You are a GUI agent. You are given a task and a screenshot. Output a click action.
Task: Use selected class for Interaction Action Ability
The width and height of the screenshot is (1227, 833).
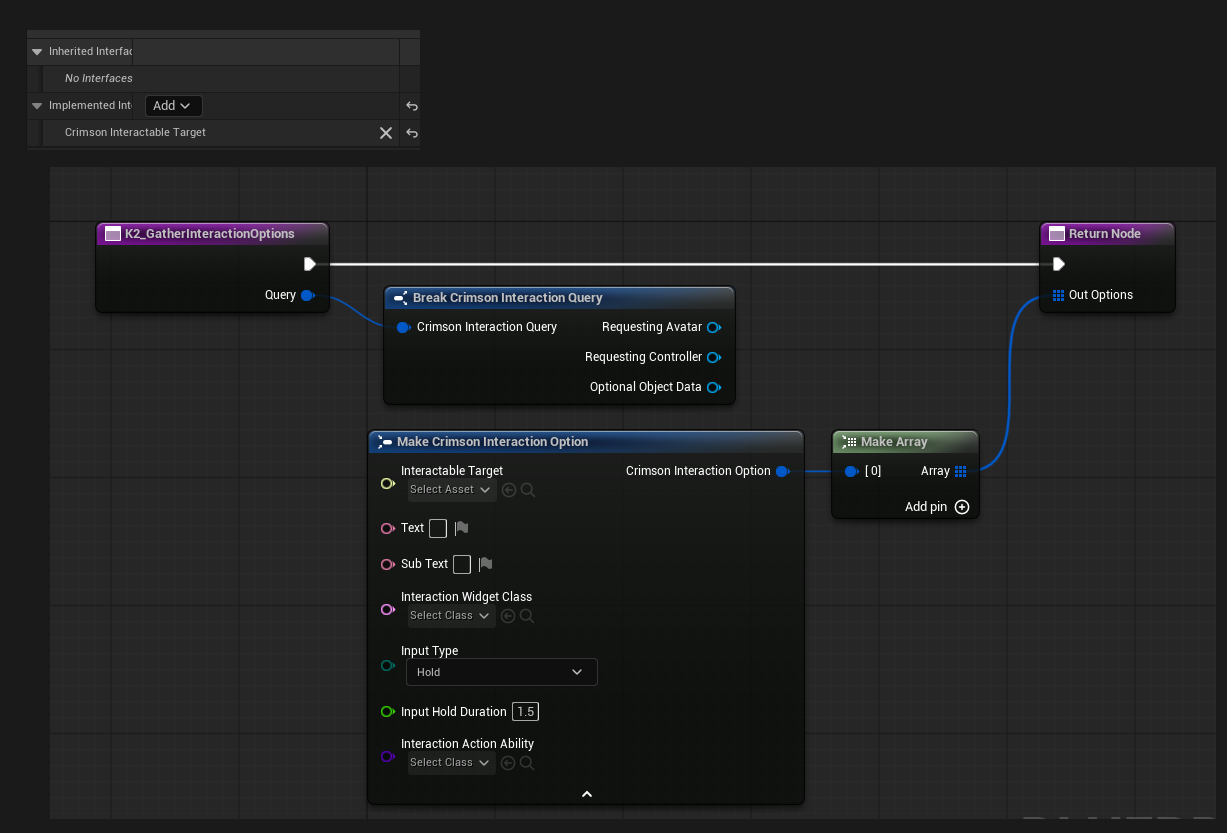(509, 763)
